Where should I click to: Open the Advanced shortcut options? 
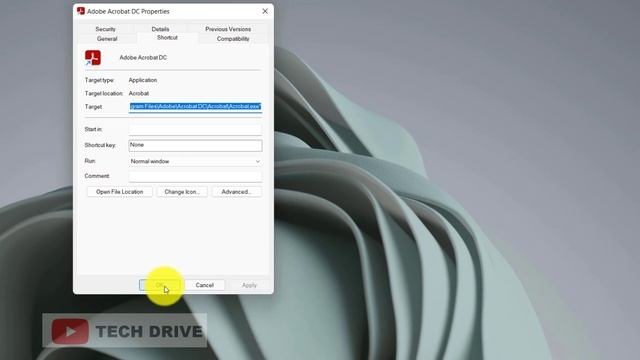tap(236, 192)
